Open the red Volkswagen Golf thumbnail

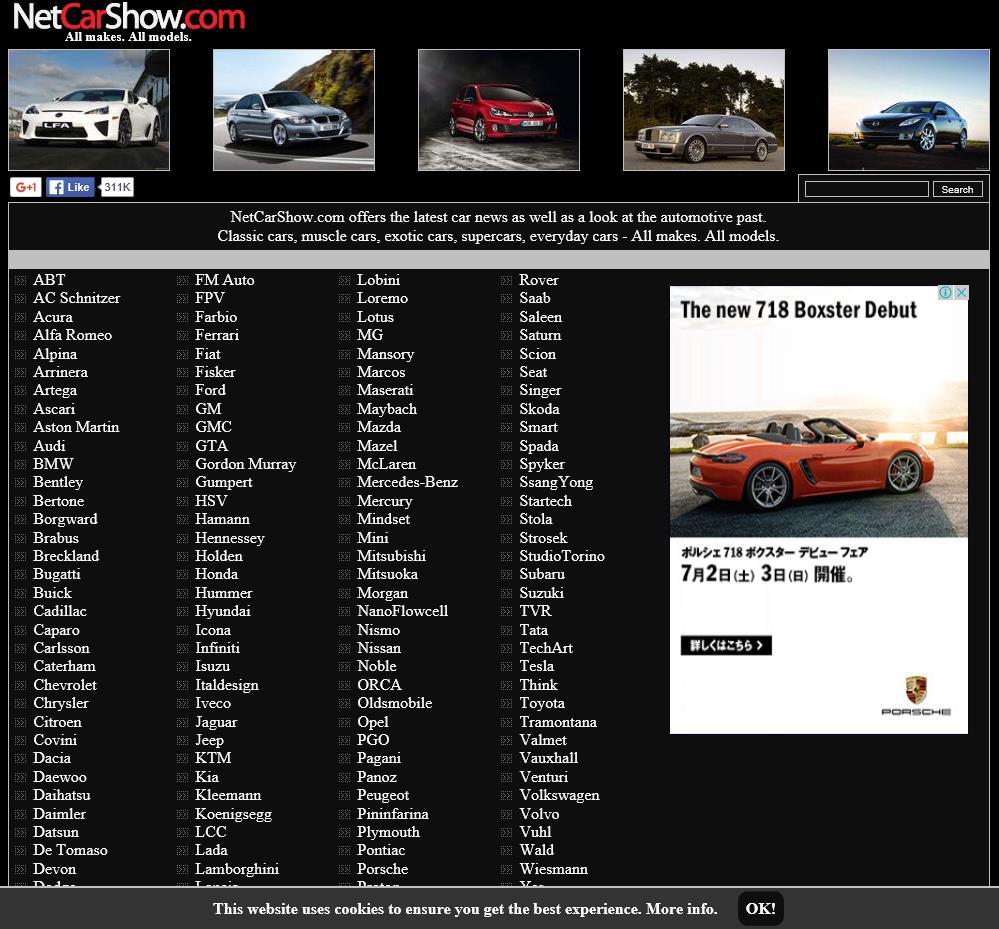(x=499, y=110)
